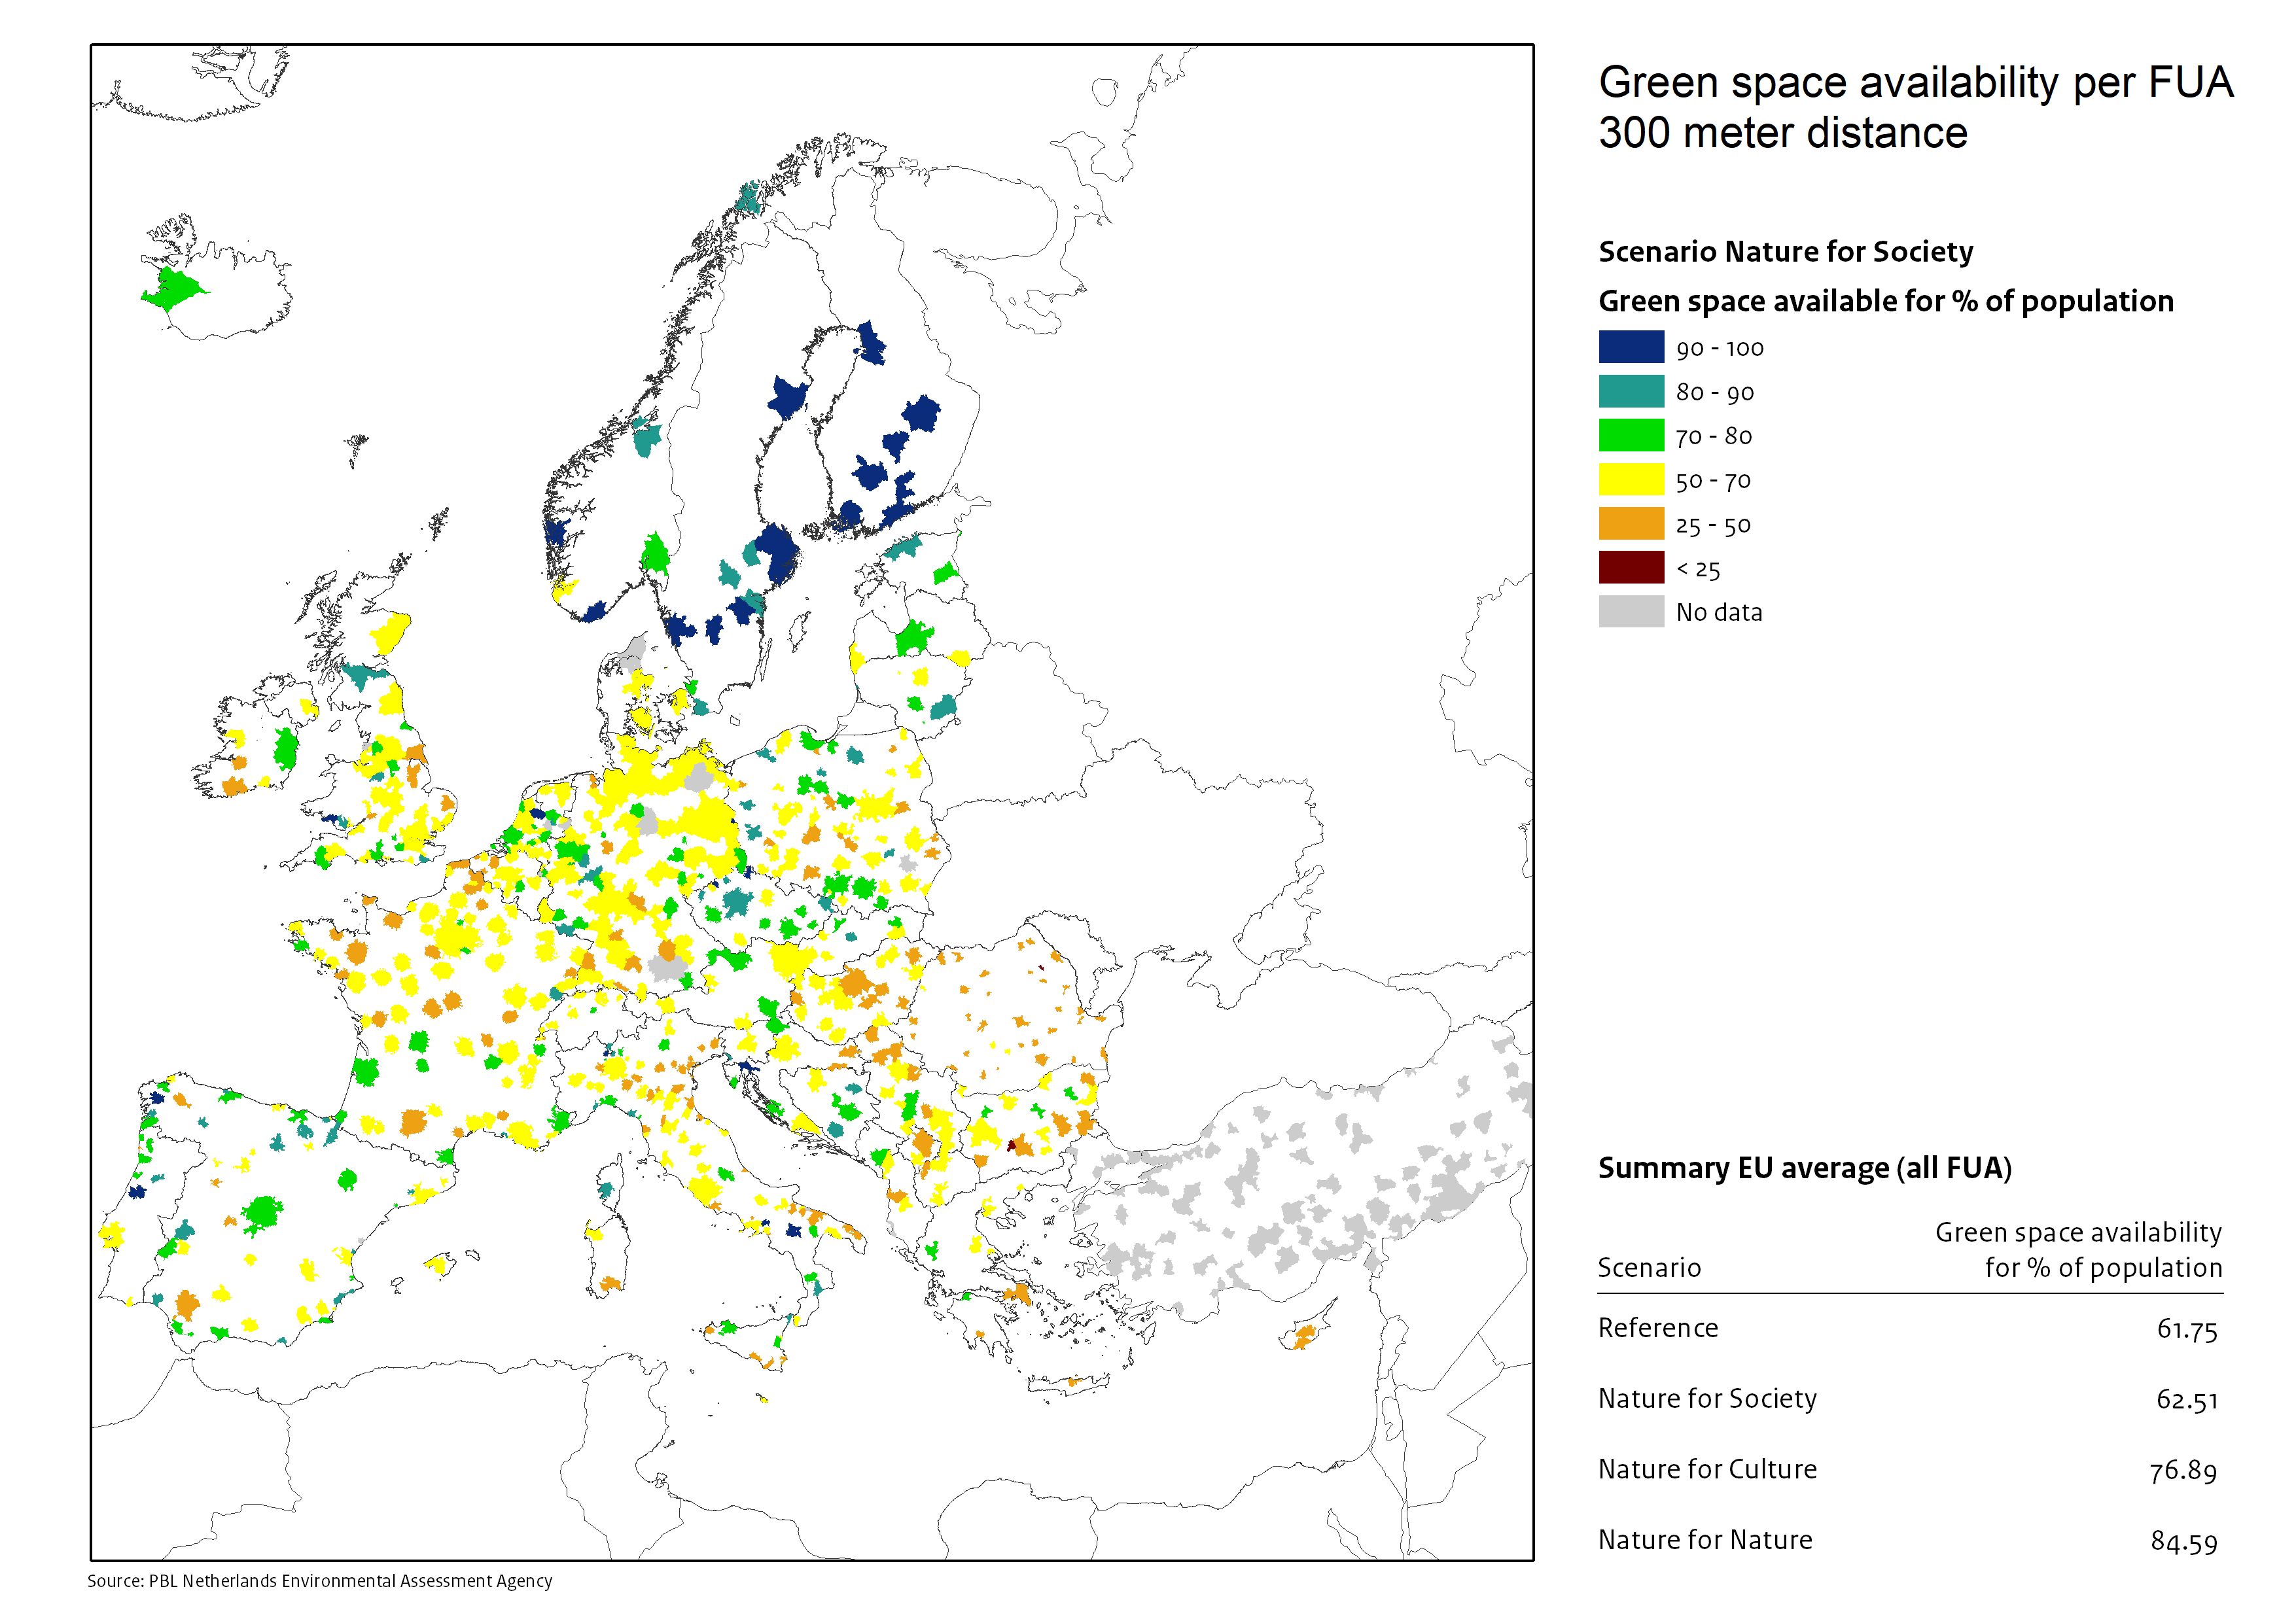Screen dimensions: 2296x1623
Task: Click the 'Nature for Culture' row label
Action: [1707, 1469]
